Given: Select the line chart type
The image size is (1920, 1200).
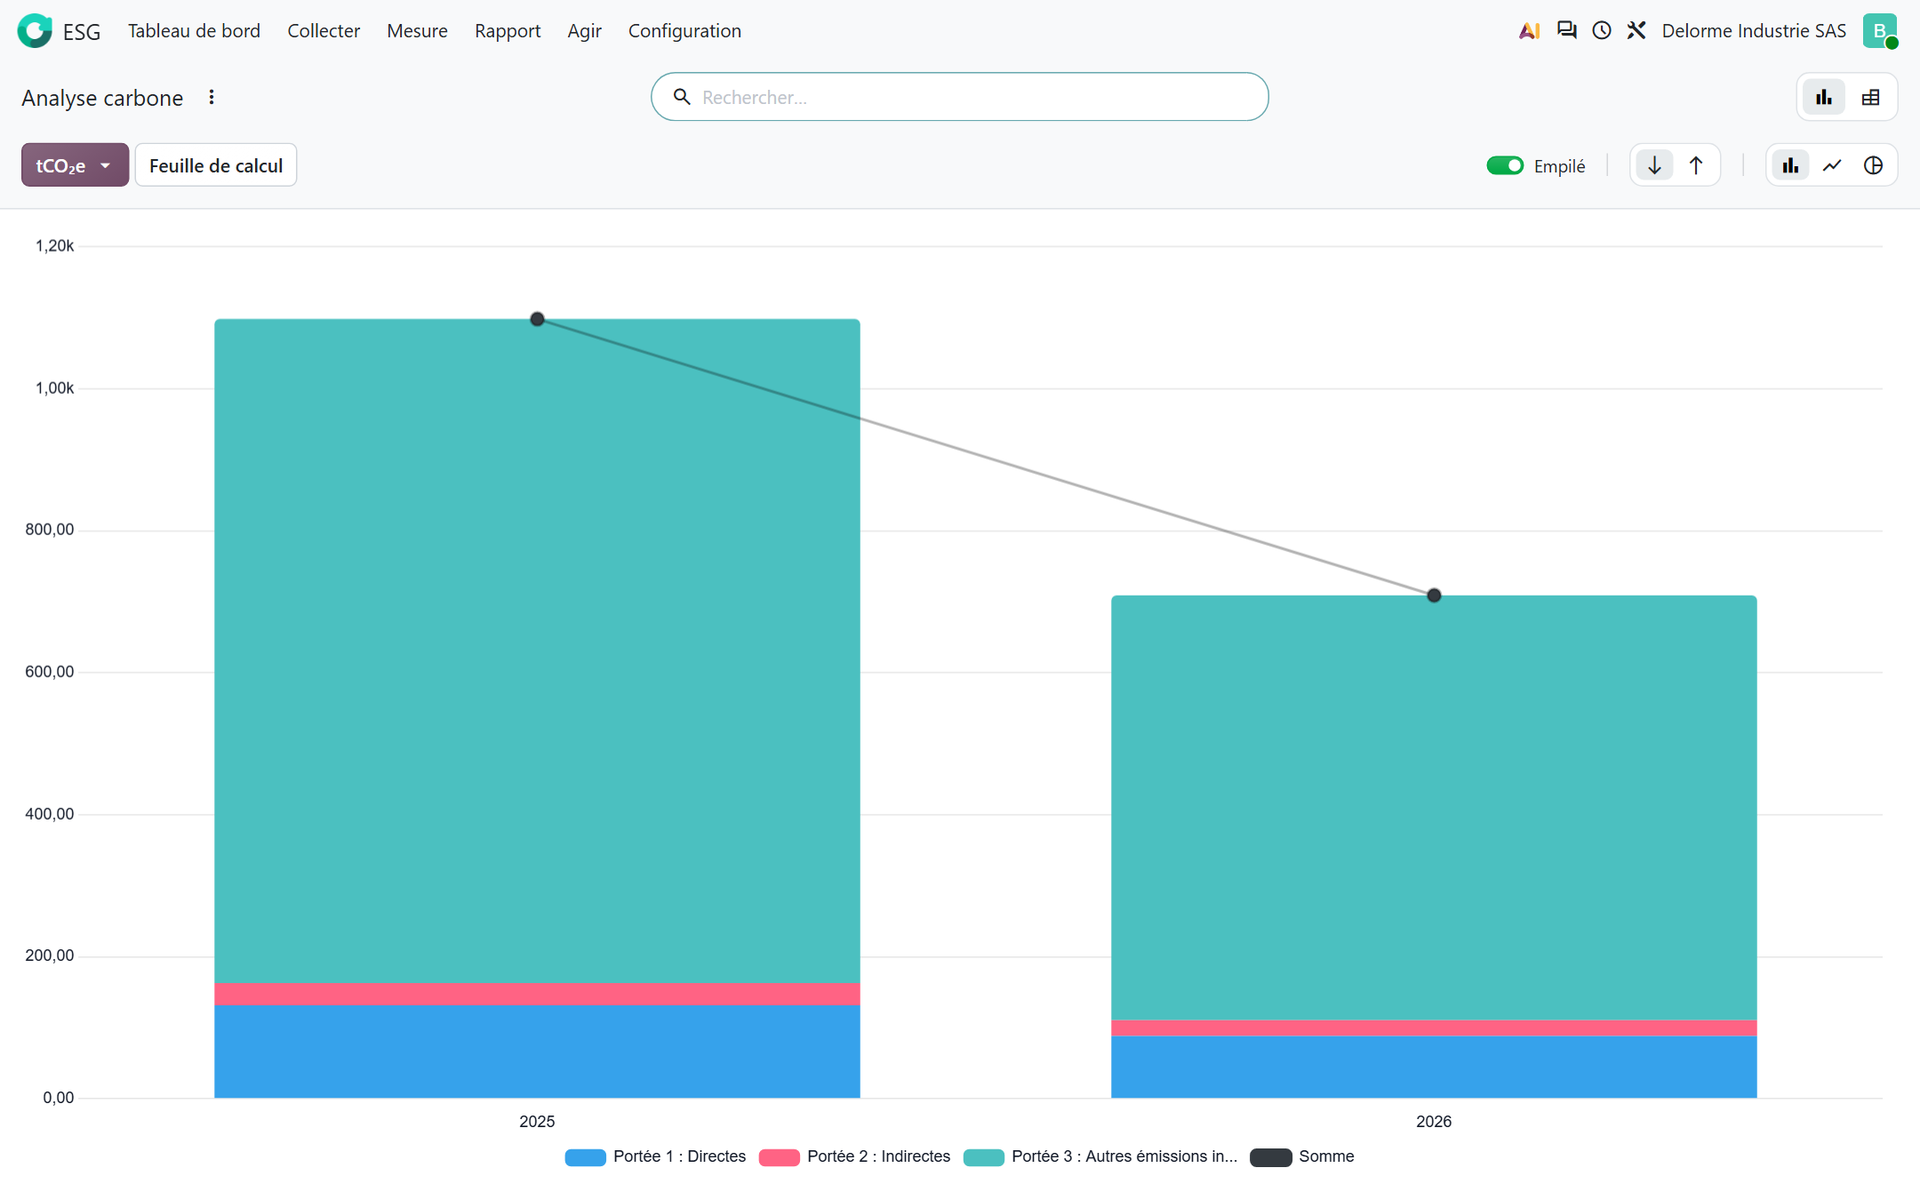Looking at the screenshot, I should click(1832, 165).
